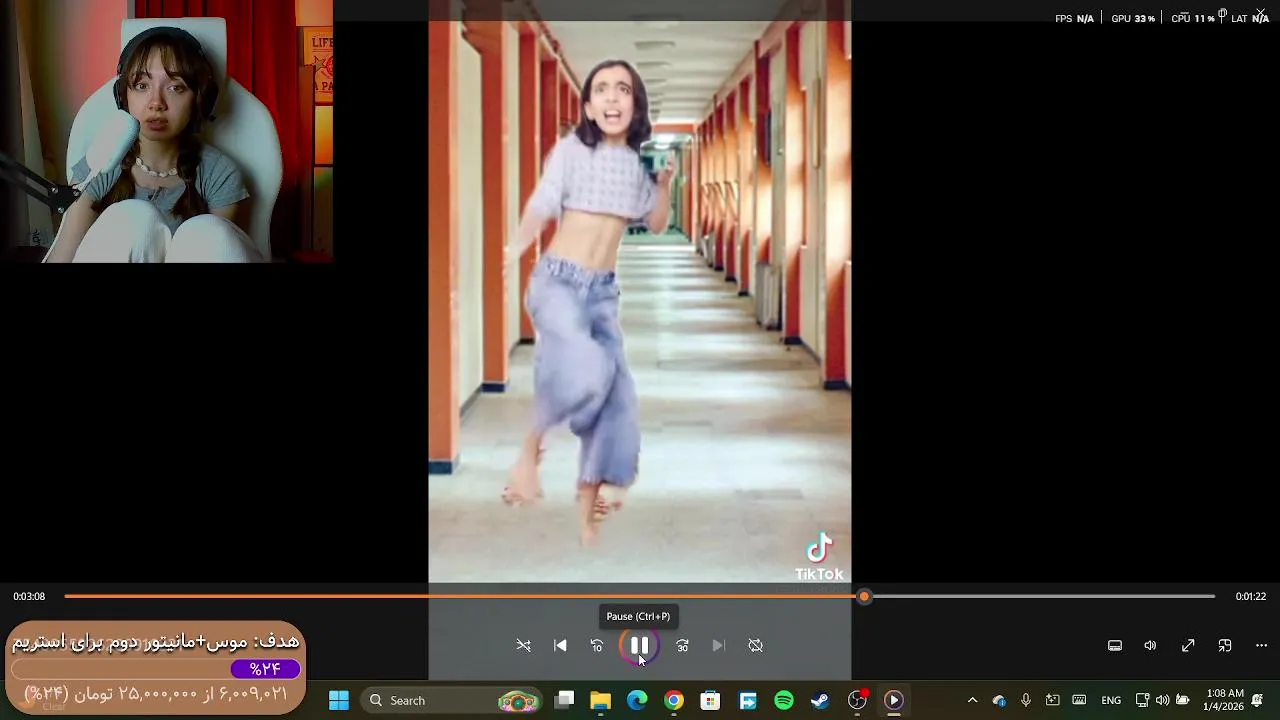Go to the next track
Viewport: 1280px width, 720px height.
tap(718, 646)
